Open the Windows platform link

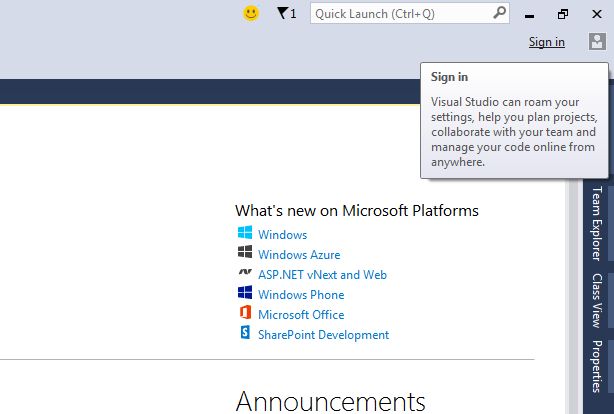pyautogui.click(x=282, y=235)
